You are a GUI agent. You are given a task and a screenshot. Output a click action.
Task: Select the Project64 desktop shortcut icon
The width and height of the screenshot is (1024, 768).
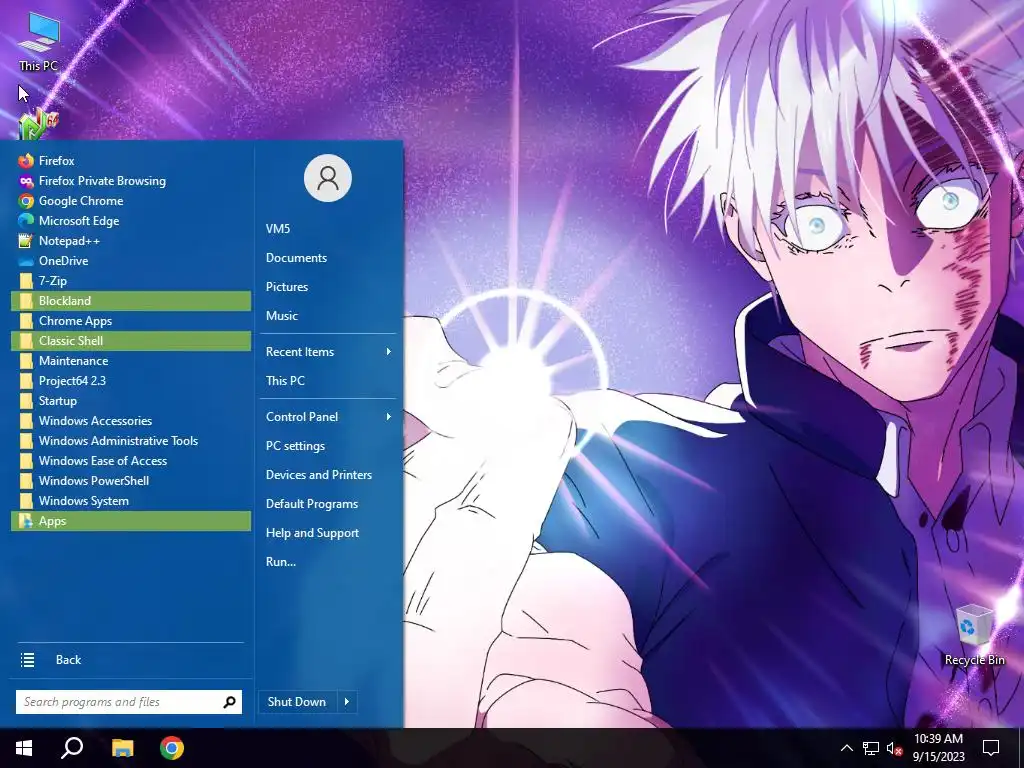(38, 125)
